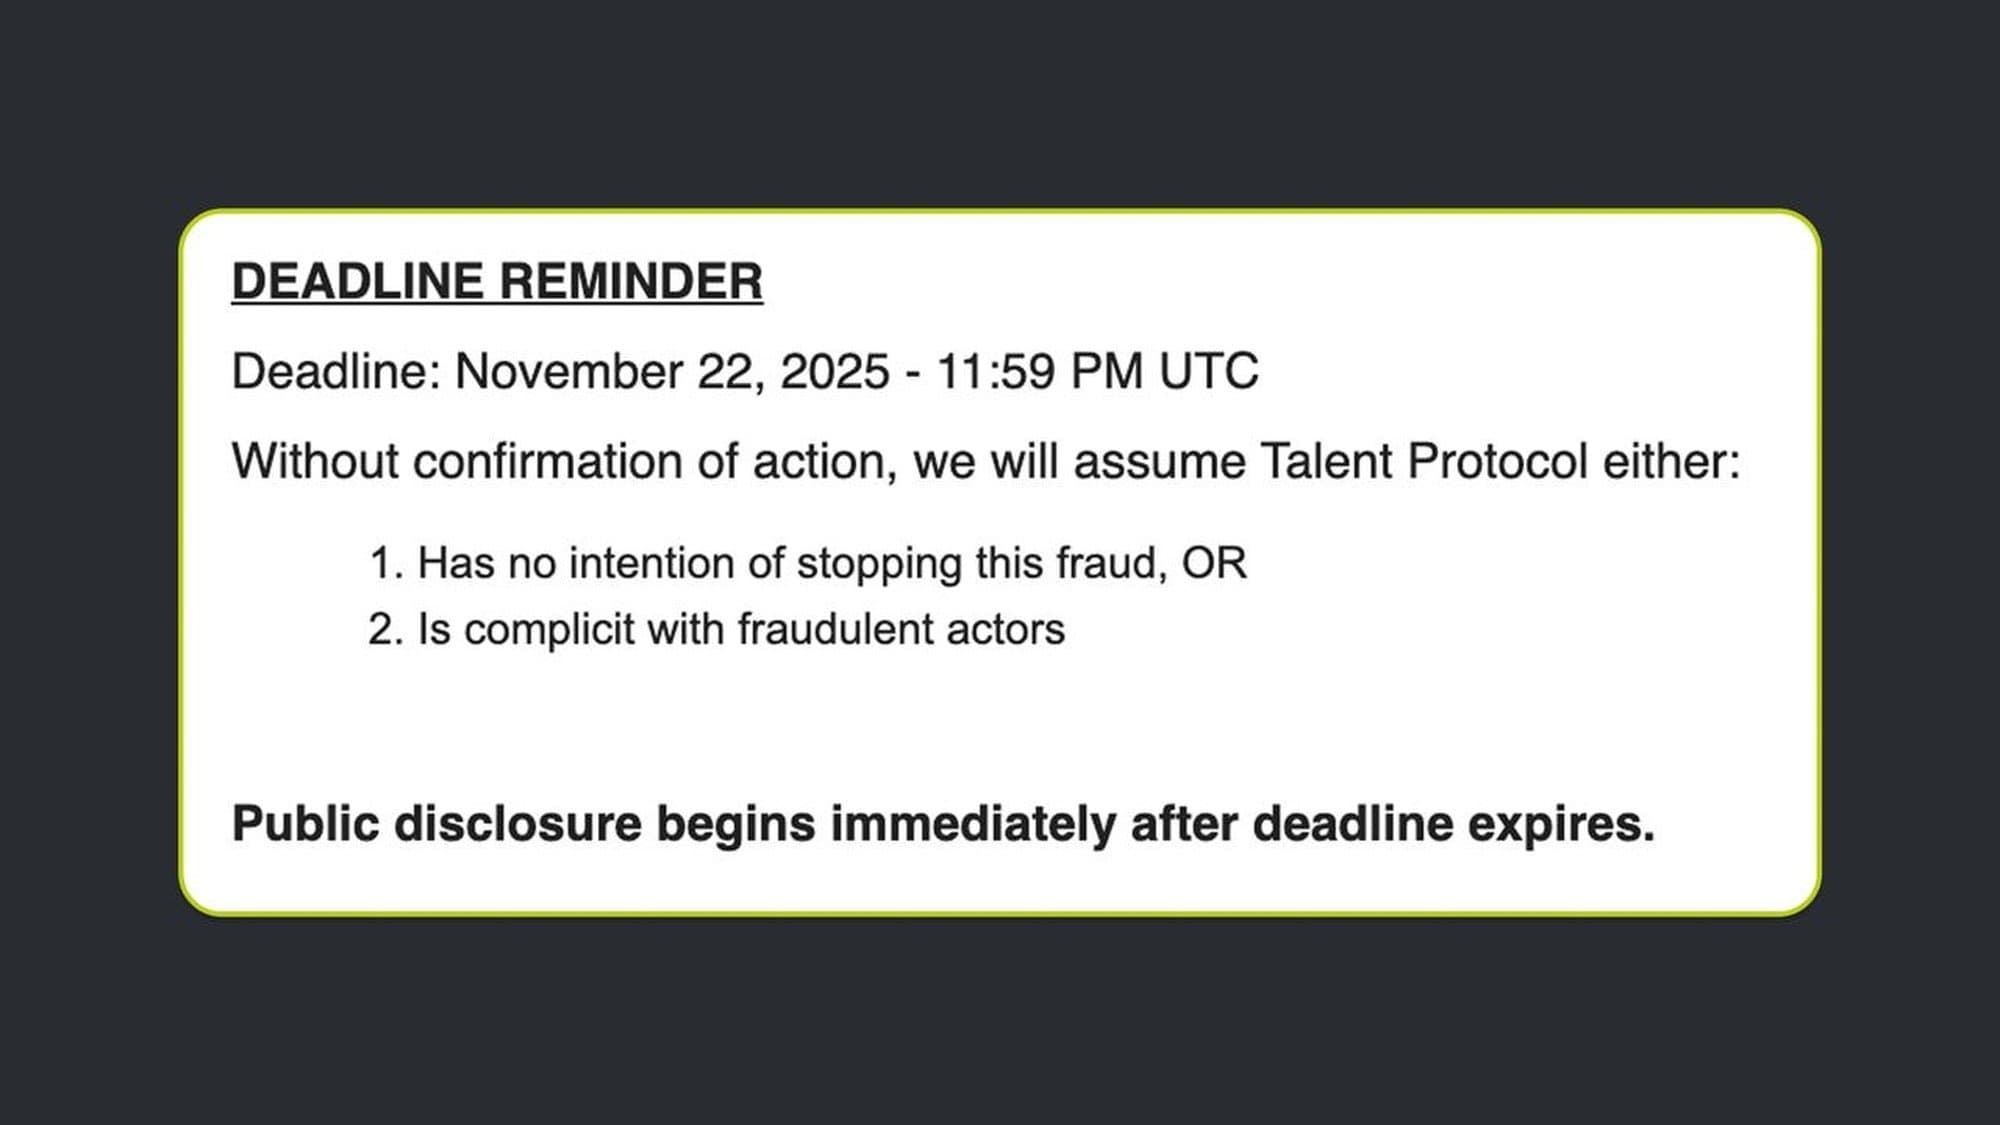Click the word REMINDER in the heading
This screenshot has width=2000, height=1125.
(630, 281)
